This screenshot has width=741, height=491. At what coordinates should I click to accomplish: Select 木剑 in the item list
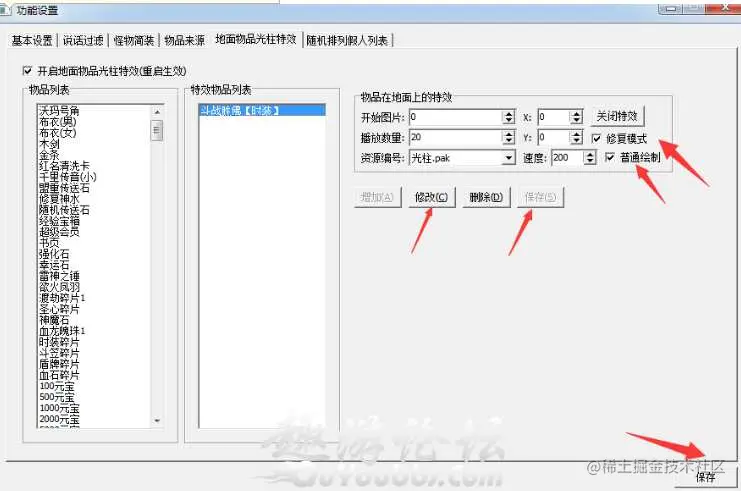tap(49, 144)
